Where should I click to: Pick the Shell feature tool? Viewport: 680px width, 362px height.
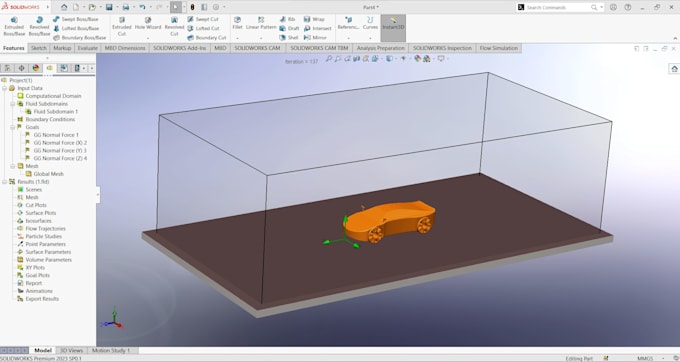click(x=289, y=38)
